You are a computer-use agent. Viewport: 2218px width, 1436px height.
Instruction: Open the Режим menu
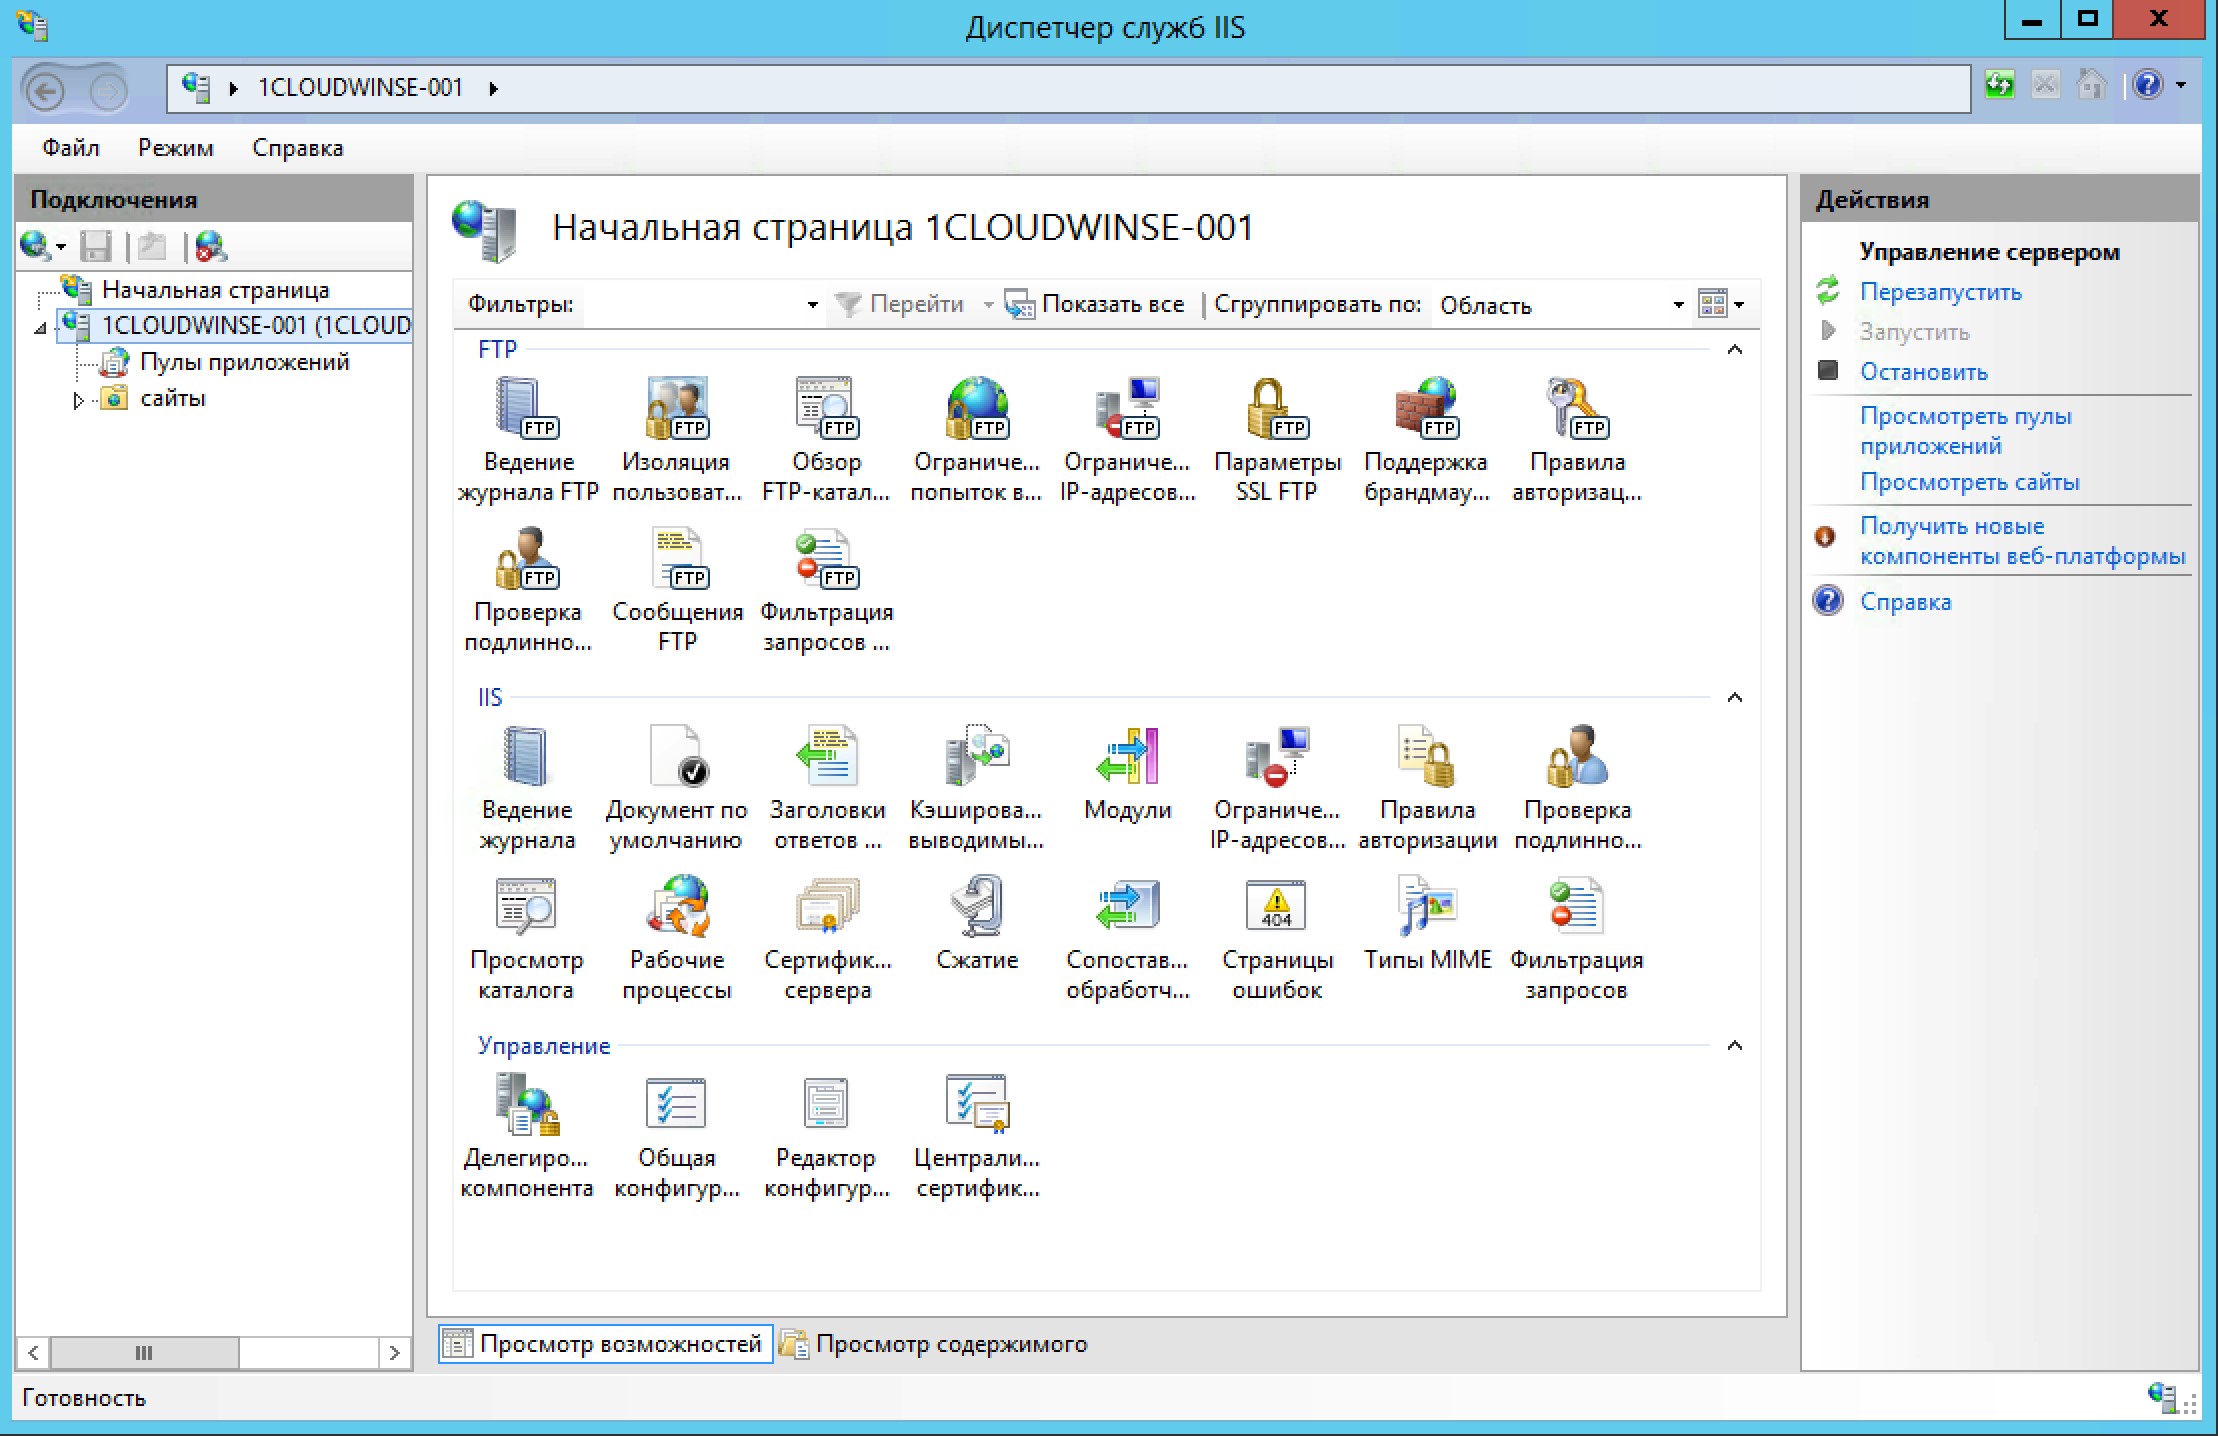pyautogui.click(x=176, y=148)
